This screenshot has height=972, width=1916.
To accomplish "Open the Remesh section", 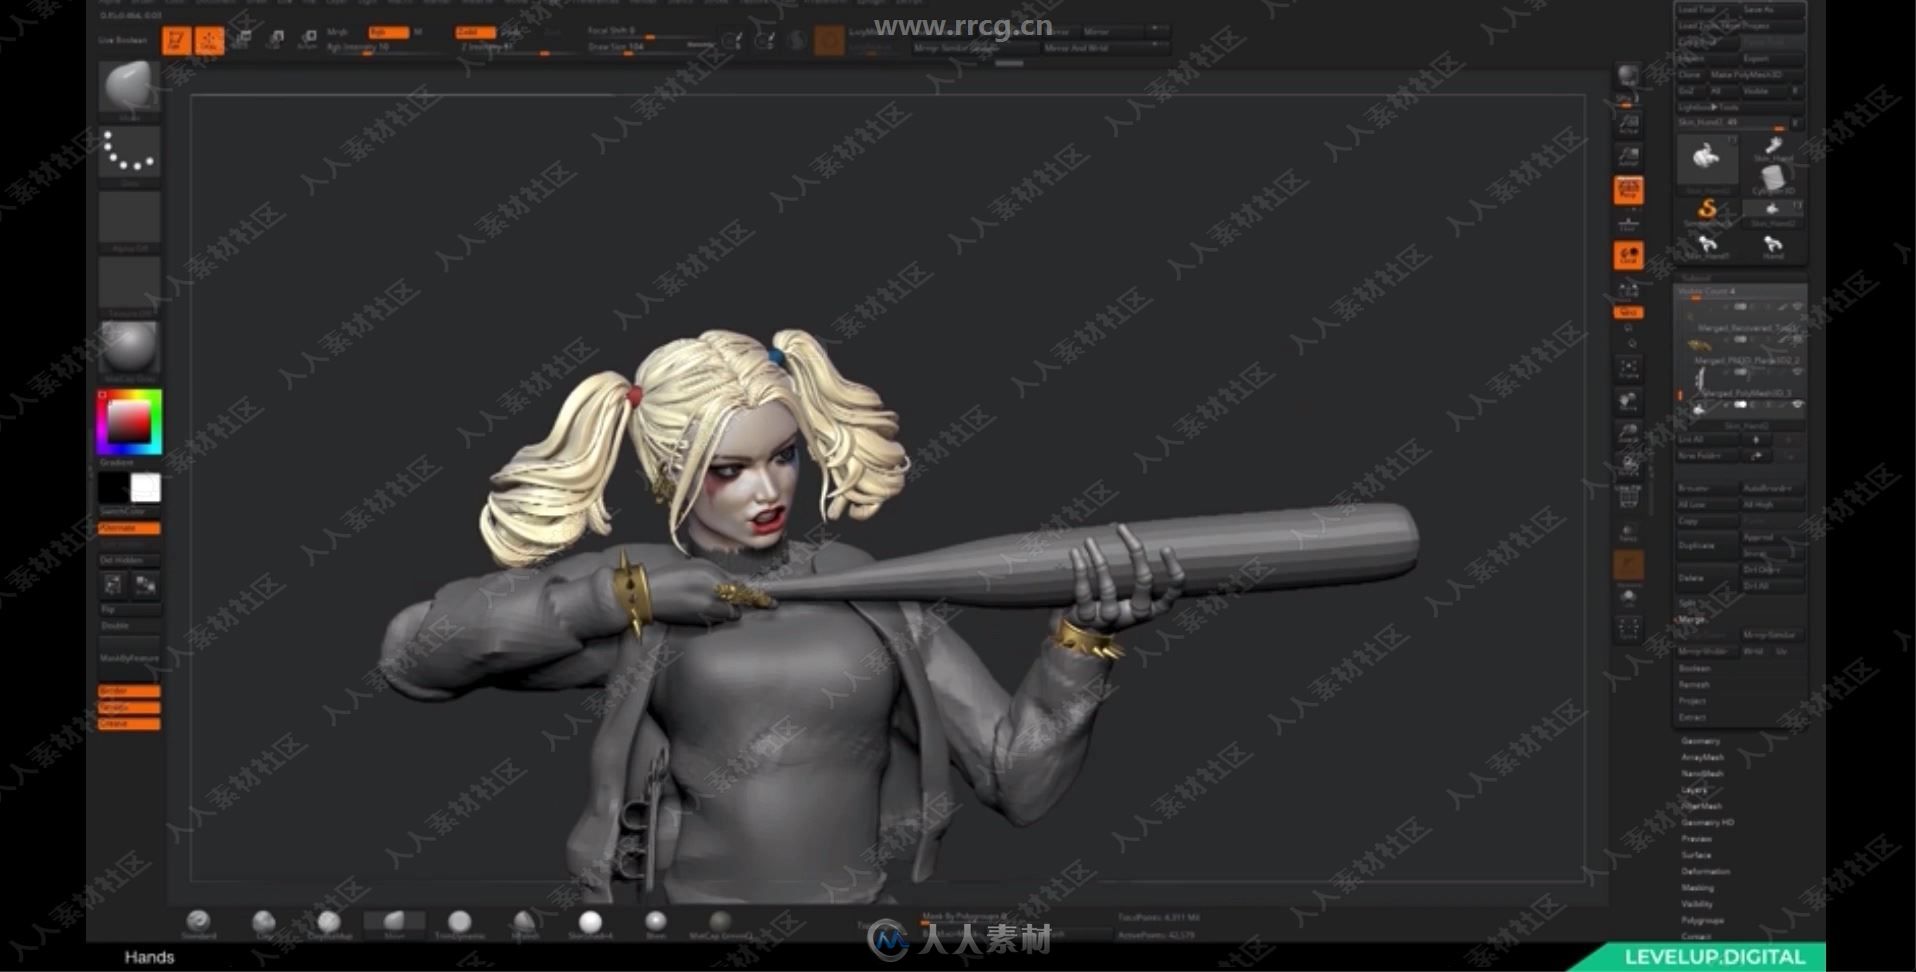I will click(1693, 684).
